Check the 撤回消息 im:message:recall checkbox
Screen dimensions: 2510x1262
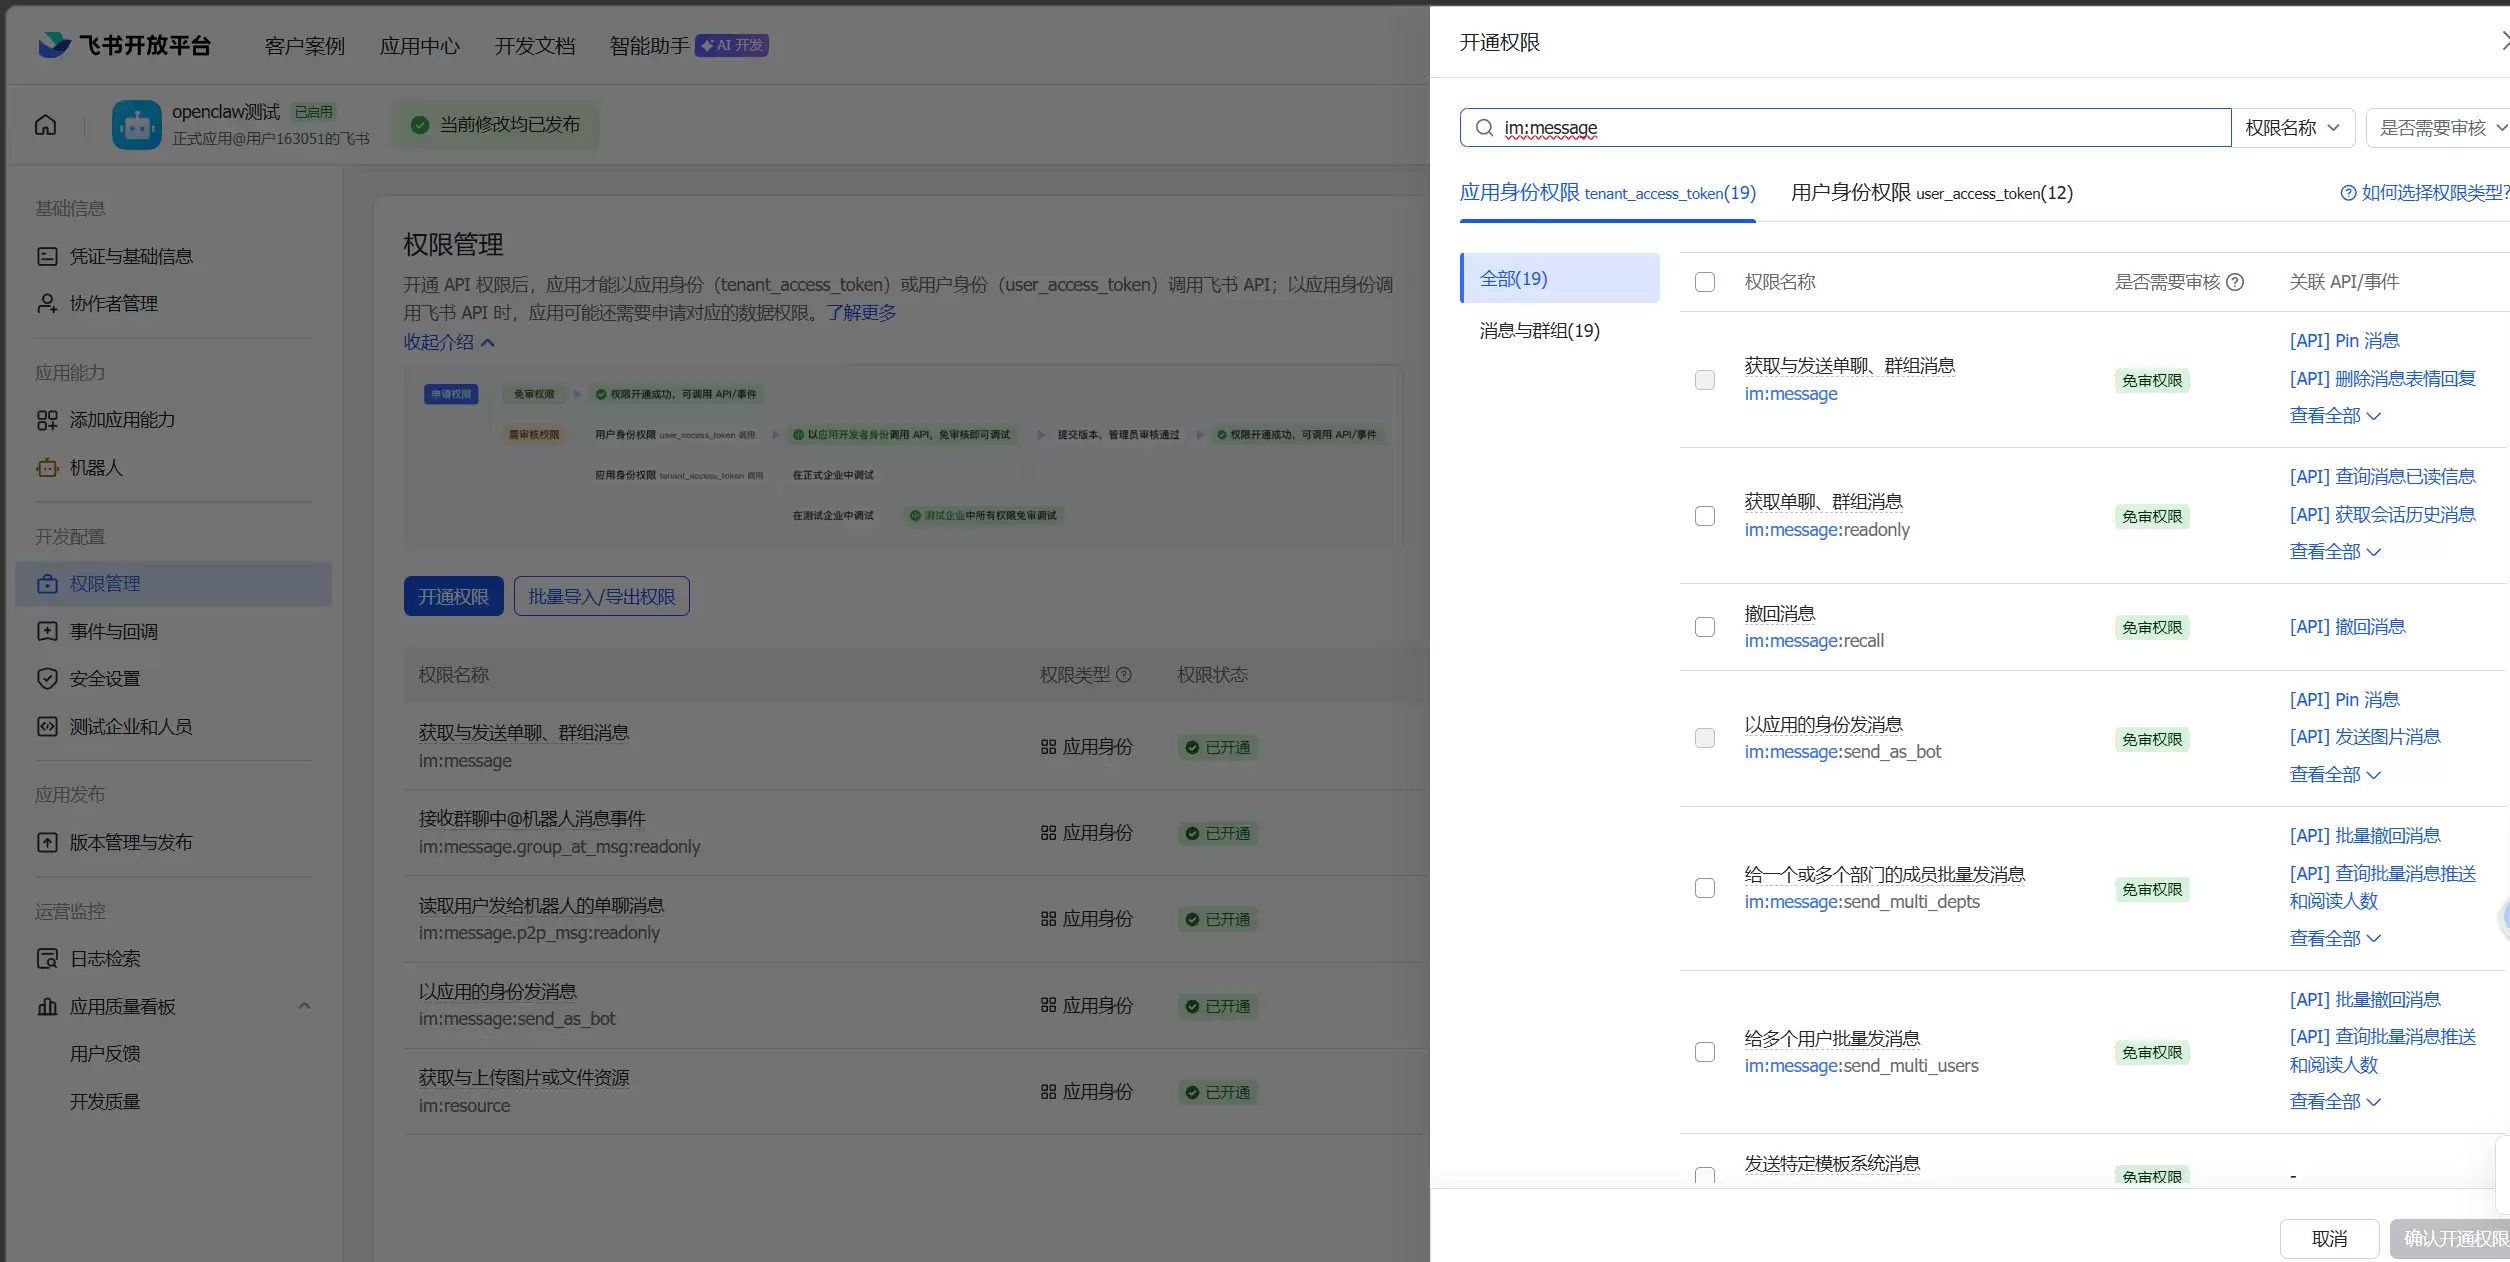(x=1705, y=627)
